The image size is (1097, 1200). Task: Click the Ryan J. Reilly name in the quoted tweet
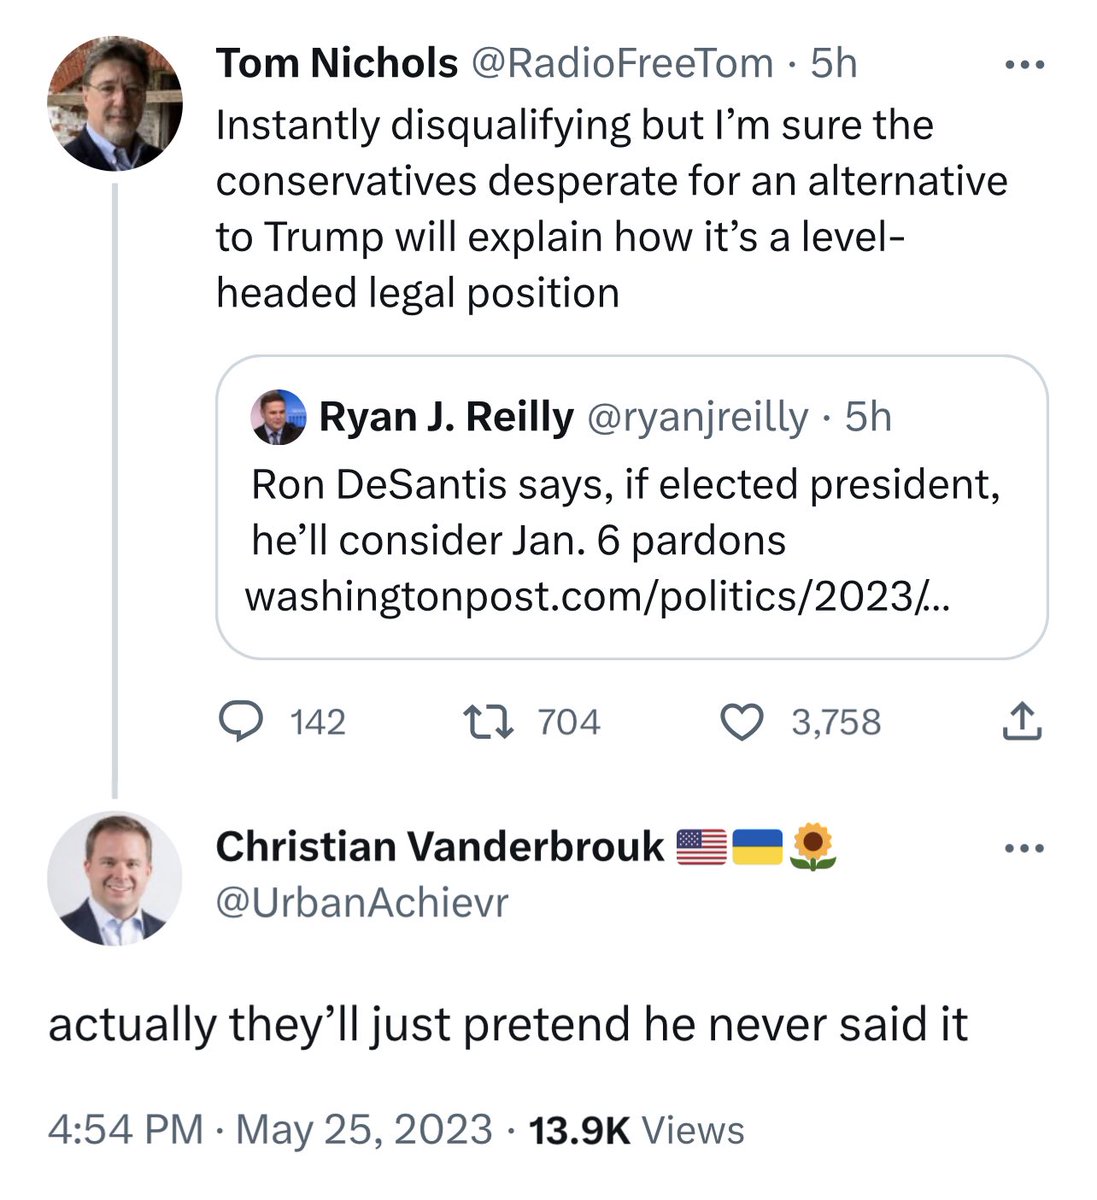point(446,417)
